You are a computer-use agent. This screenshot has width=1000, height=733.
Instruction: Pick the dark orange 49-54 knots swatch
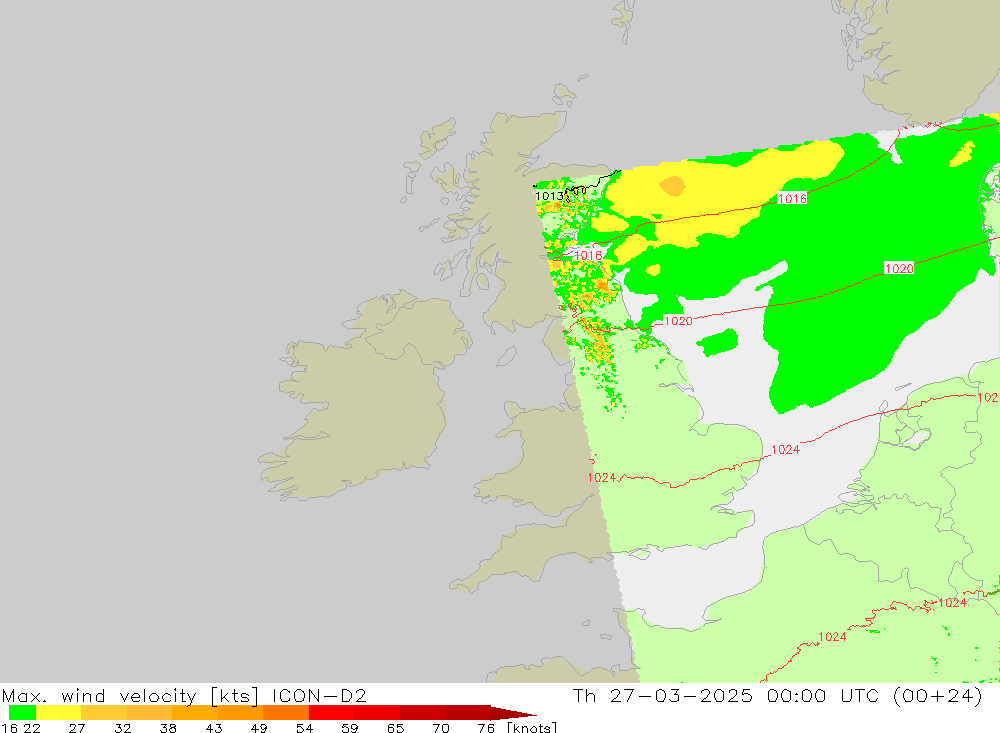tap(286, 713)
